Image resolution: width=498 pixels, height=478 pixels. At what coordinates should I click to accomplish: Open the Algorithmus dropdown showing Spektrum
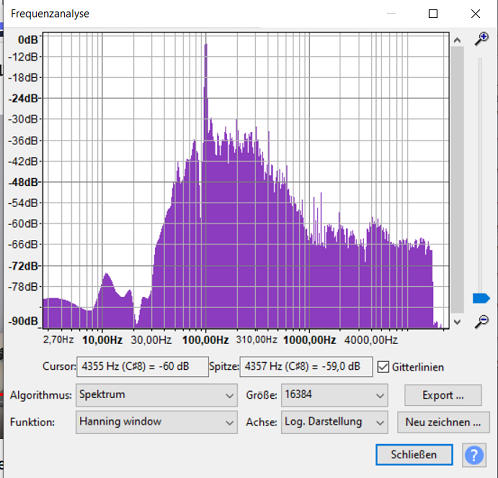[157, 395]
